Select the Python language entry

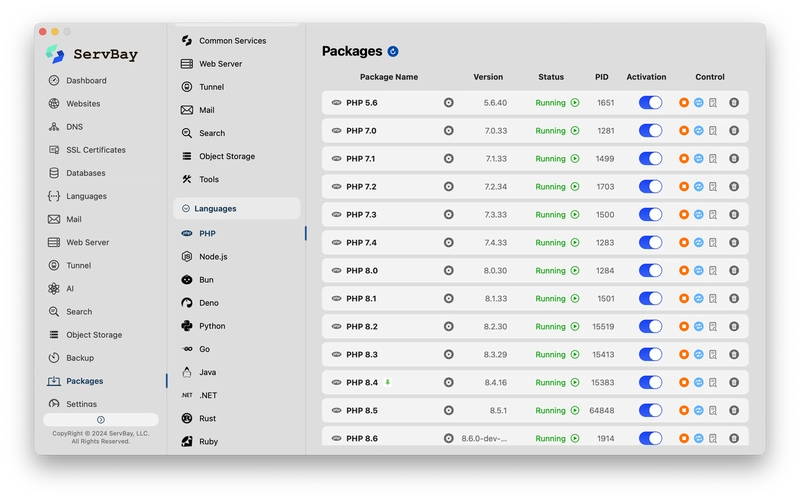click(212, 326)
